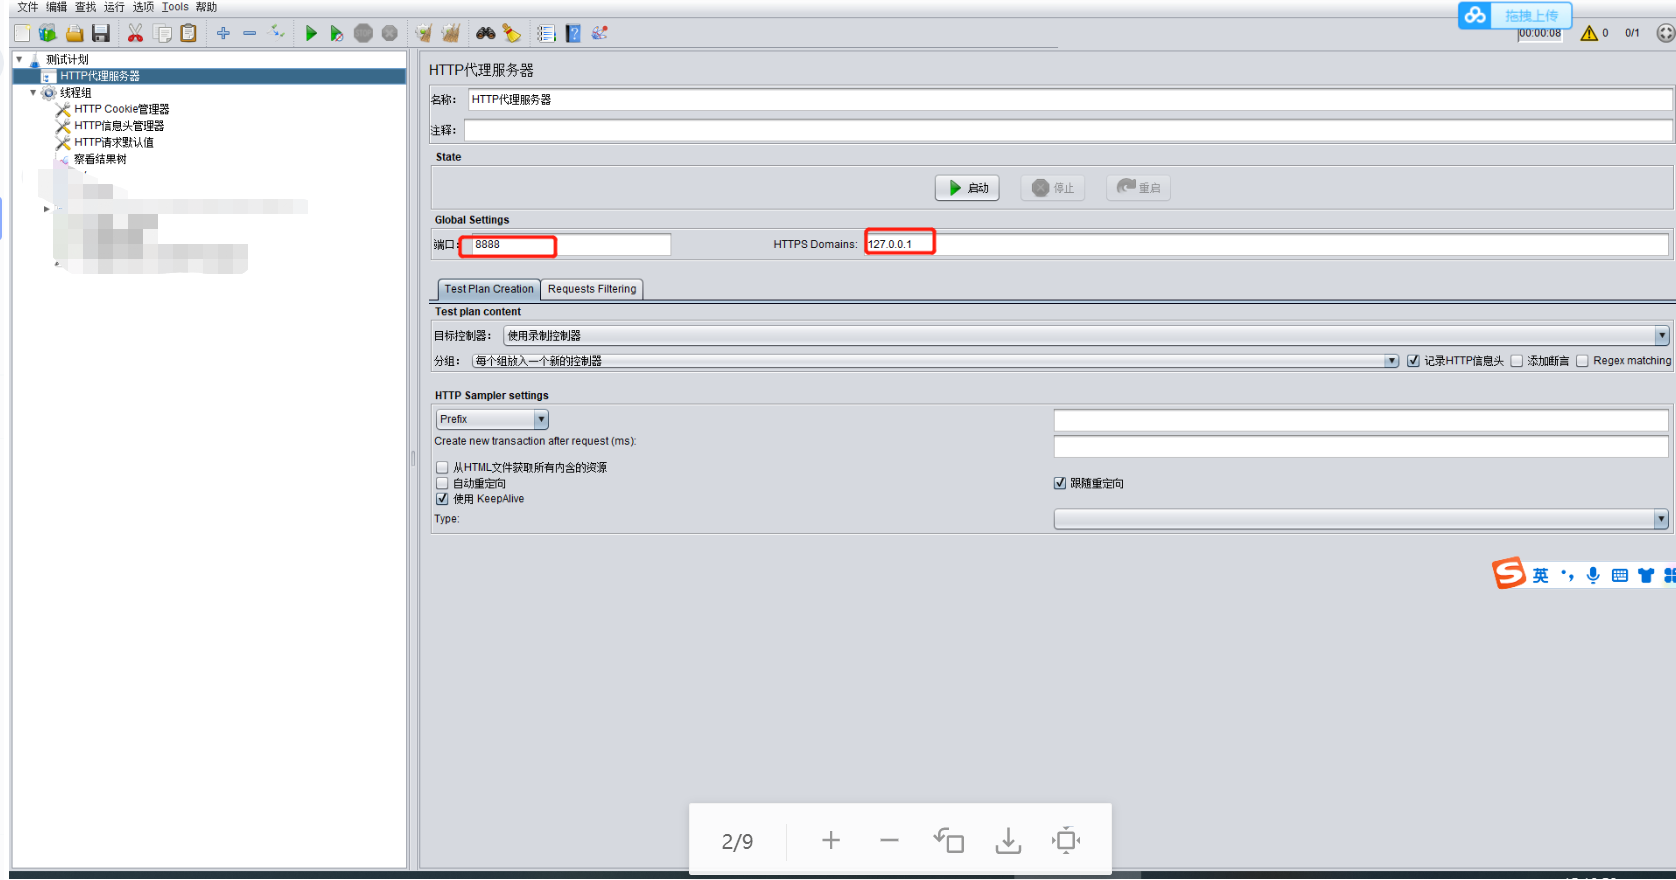The image size is (1676, 880).
Task: Open Search with the binoculars icon
Action: point(486,34)
